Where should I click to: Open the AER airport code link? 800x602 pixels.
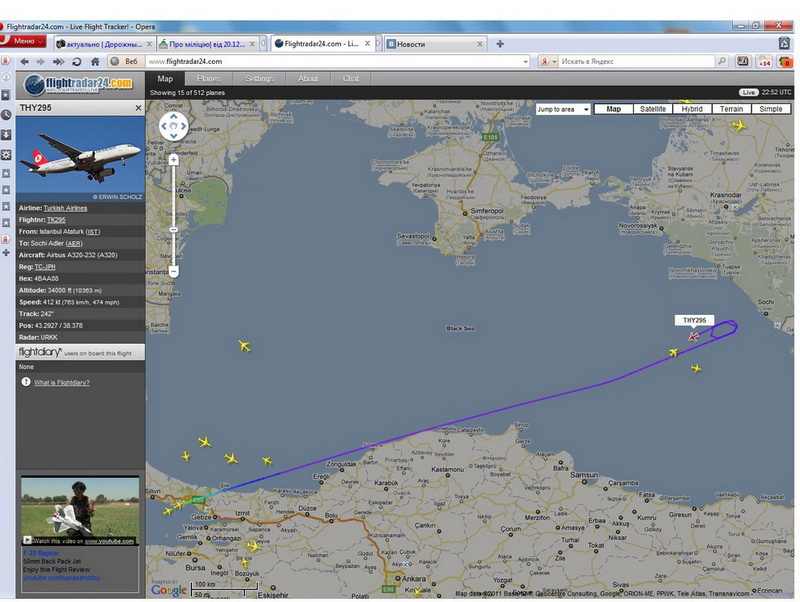coord(74,243)
